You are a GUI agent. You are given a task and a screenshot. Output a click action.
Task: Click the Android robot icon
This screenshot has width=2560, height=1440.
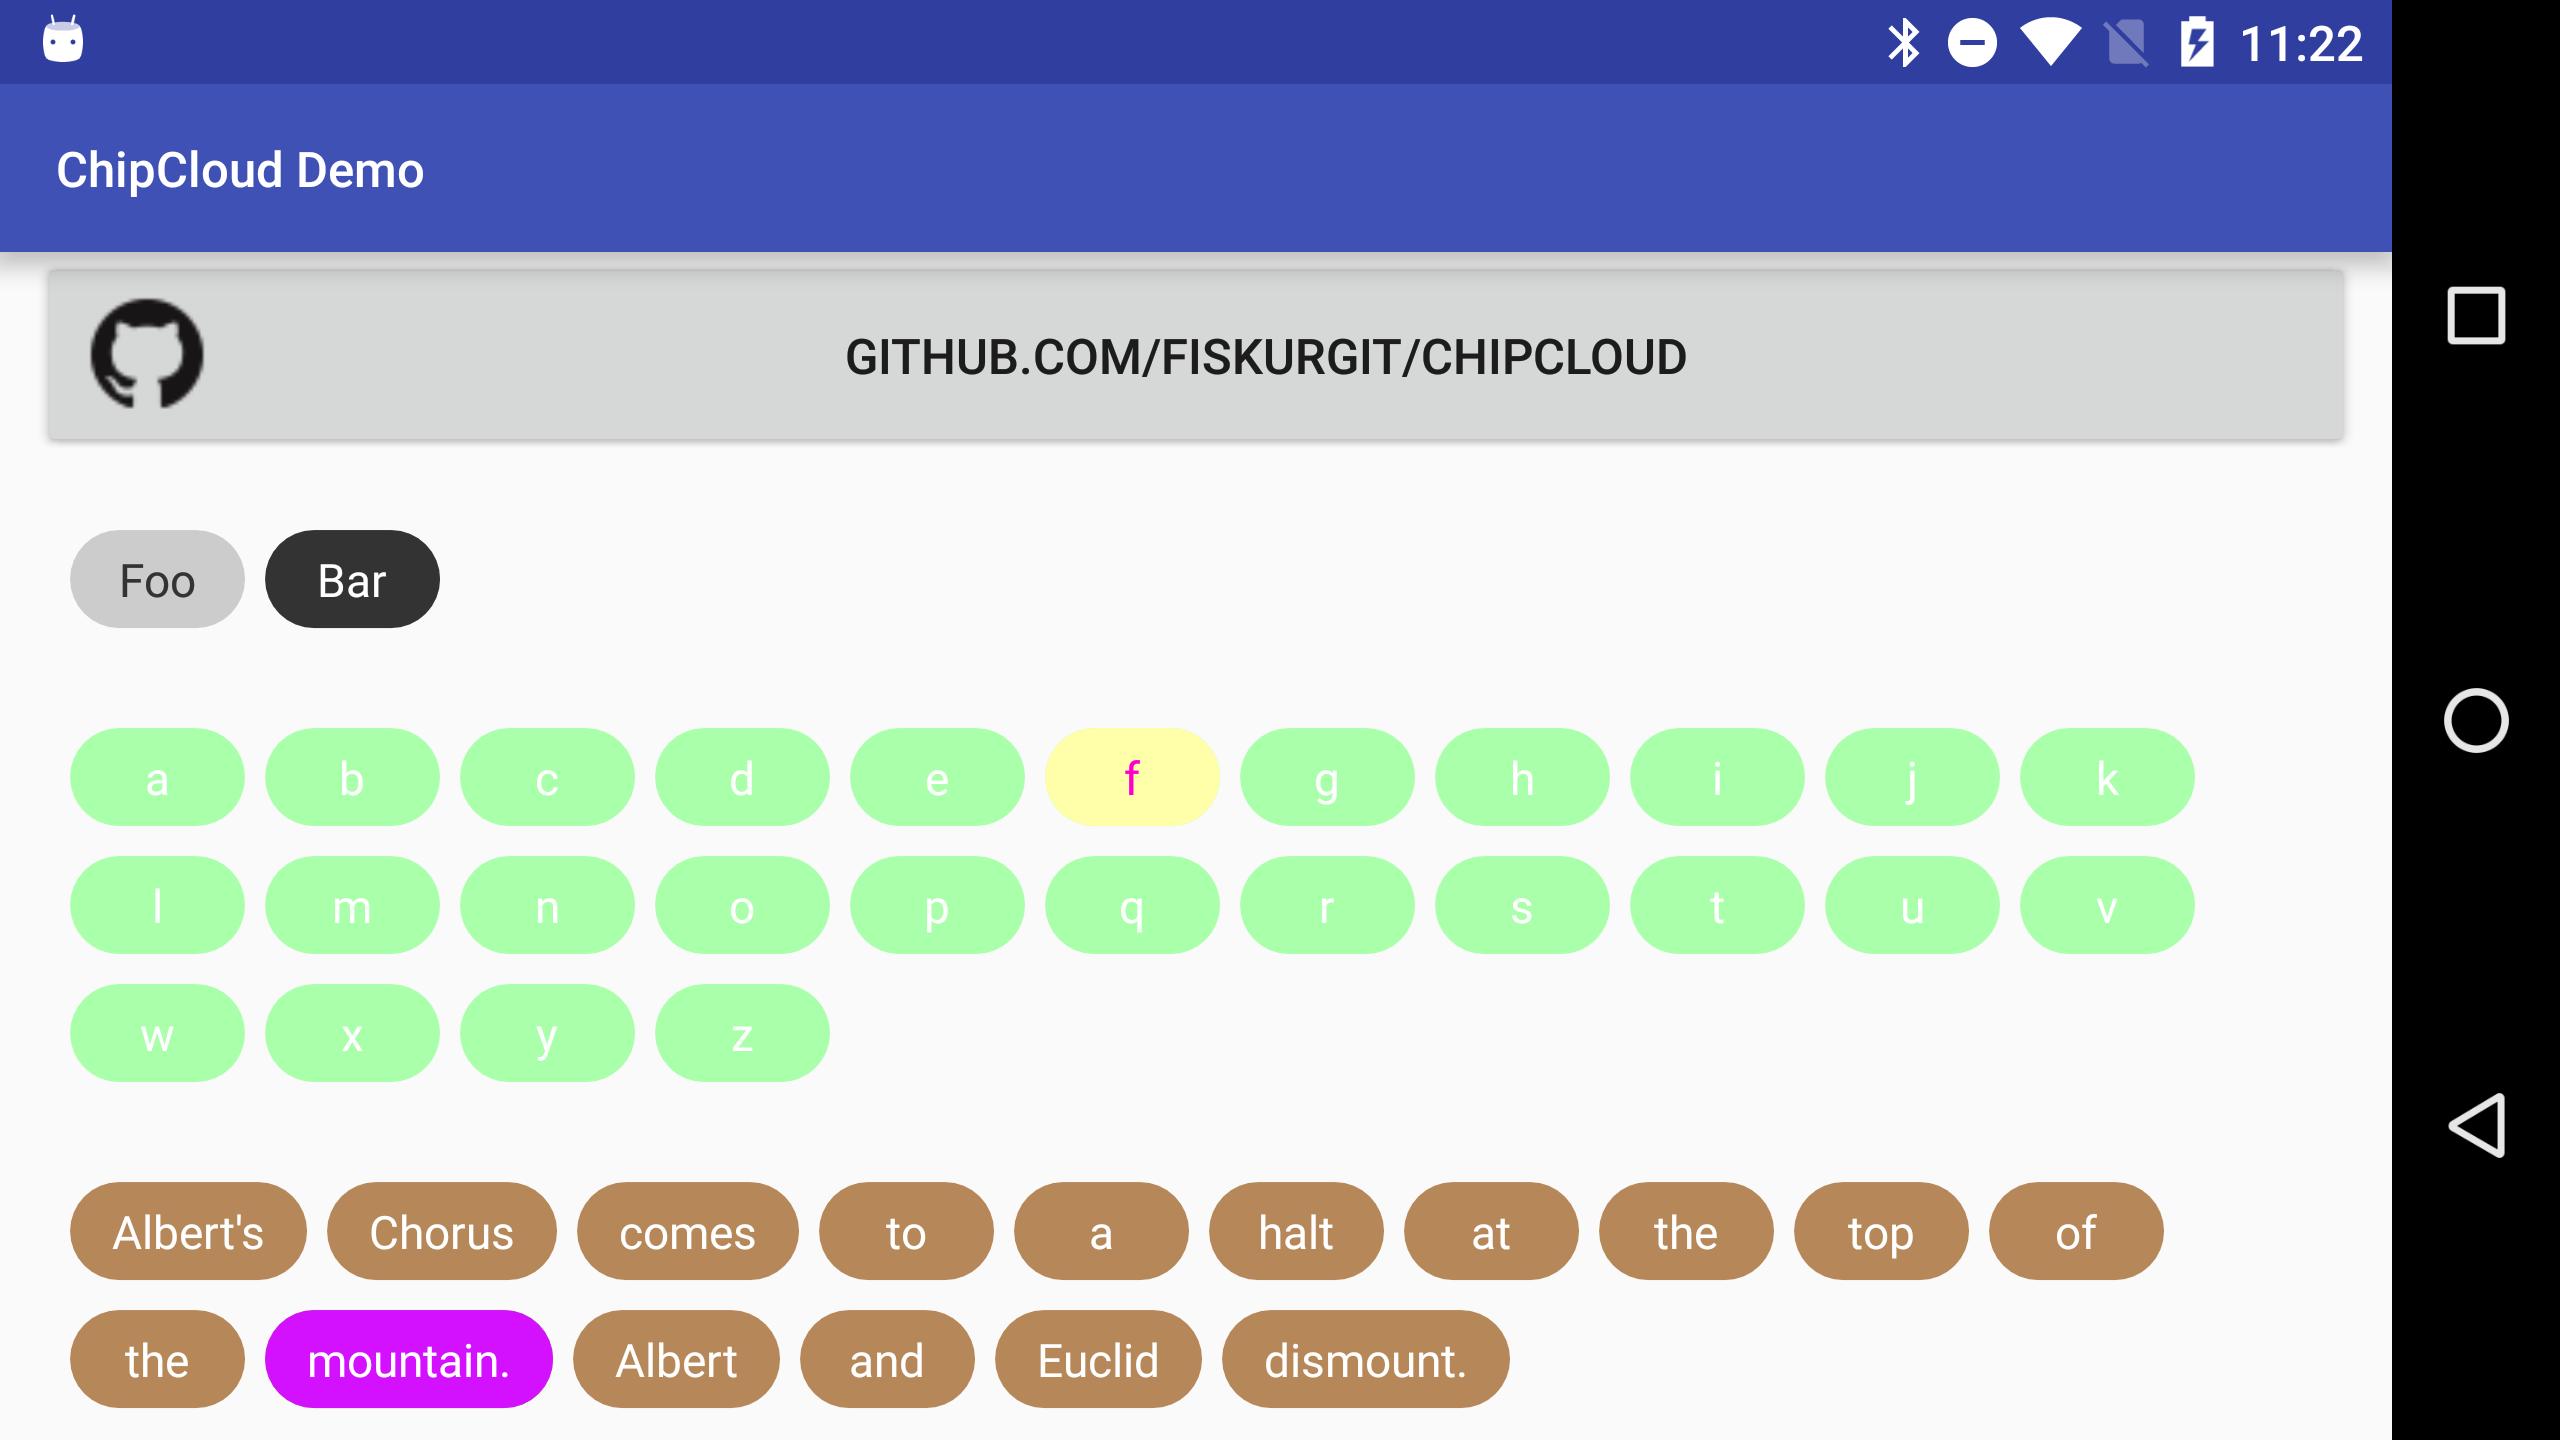[62, 39]
